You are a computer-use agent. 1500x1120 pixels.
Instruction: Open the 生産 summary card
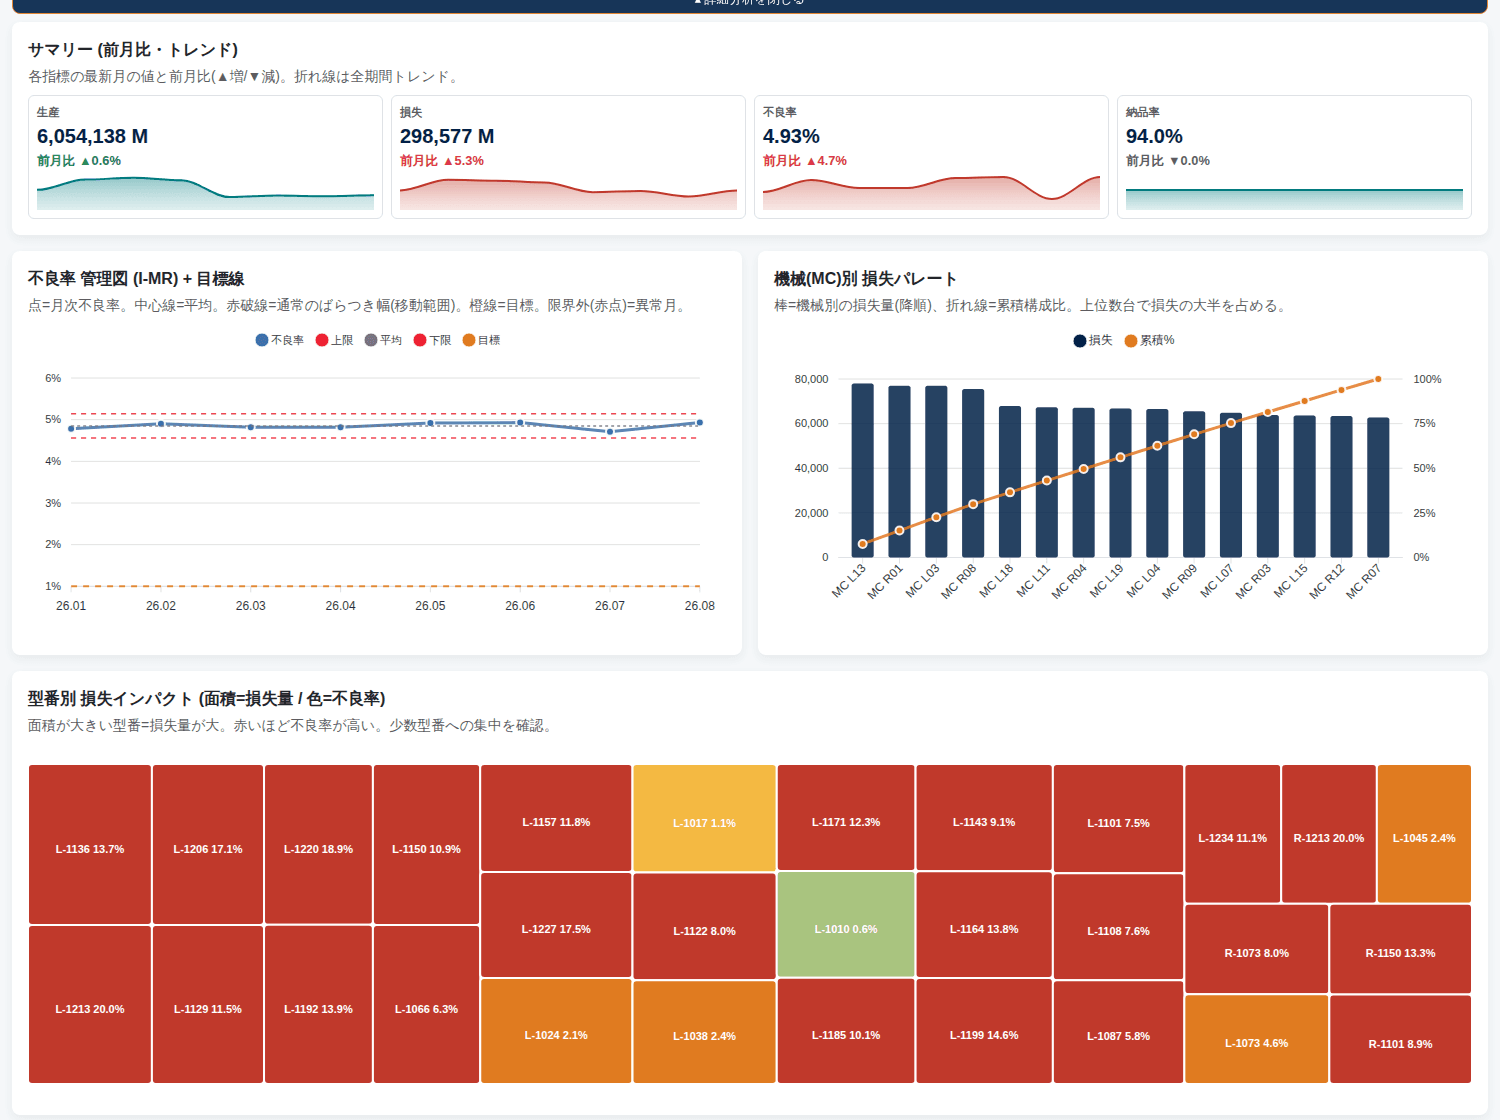point(205,157)
